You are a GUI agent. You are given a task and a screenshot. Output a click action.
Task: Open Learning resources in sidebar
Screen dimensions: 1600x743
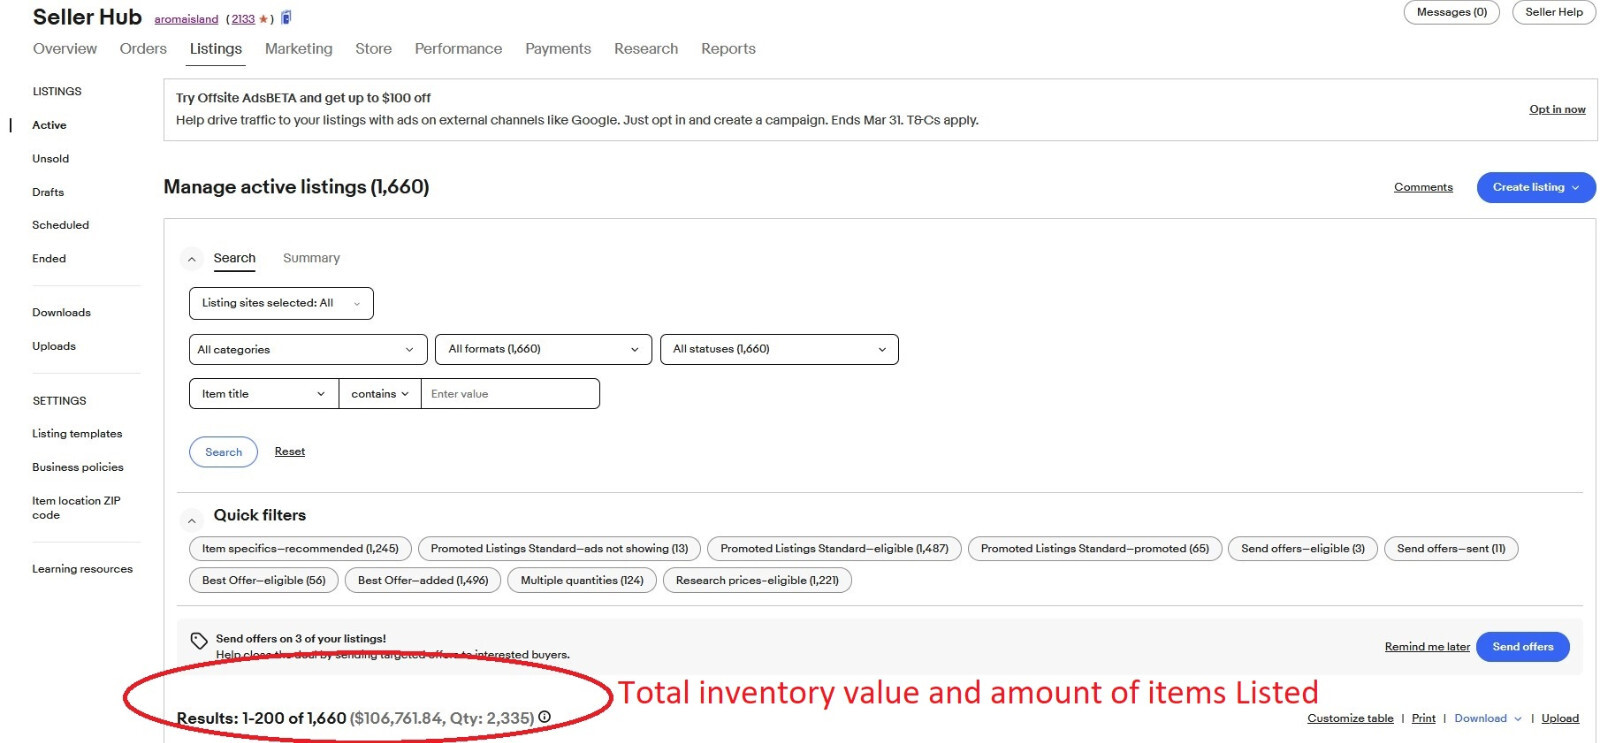tap(82, 569)
